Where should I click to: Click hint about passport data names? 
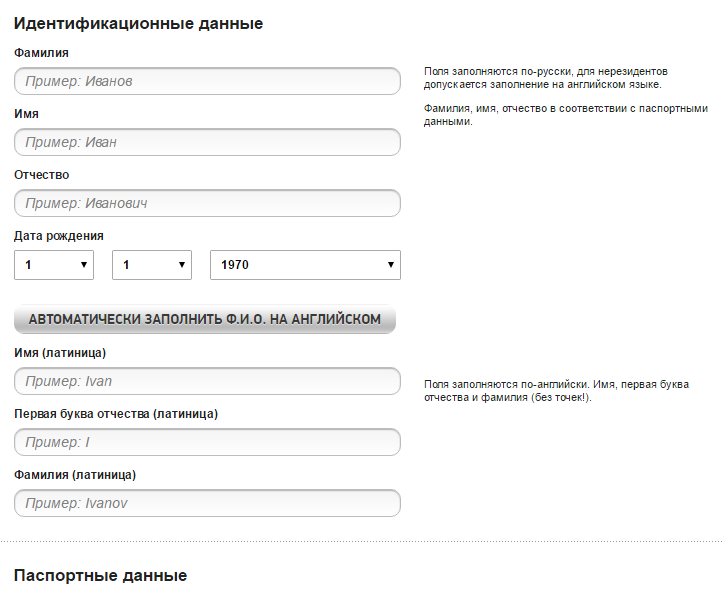pos(566,115)
